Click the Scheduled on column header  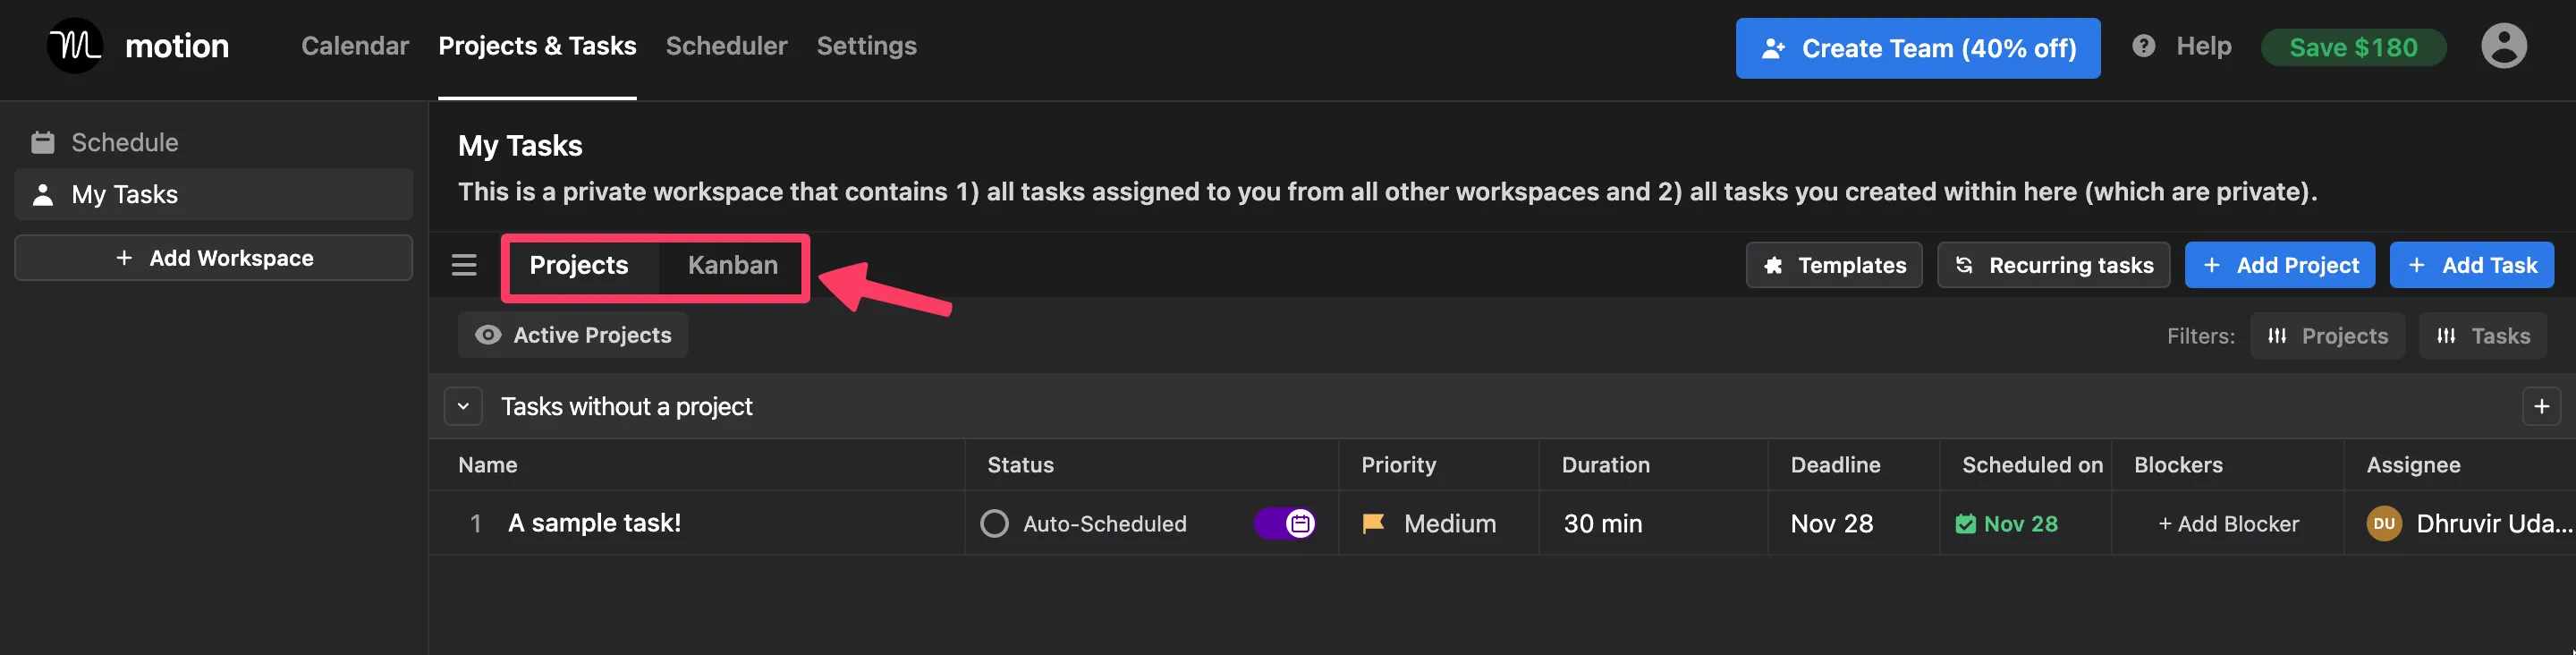(x=2032, y=465)
